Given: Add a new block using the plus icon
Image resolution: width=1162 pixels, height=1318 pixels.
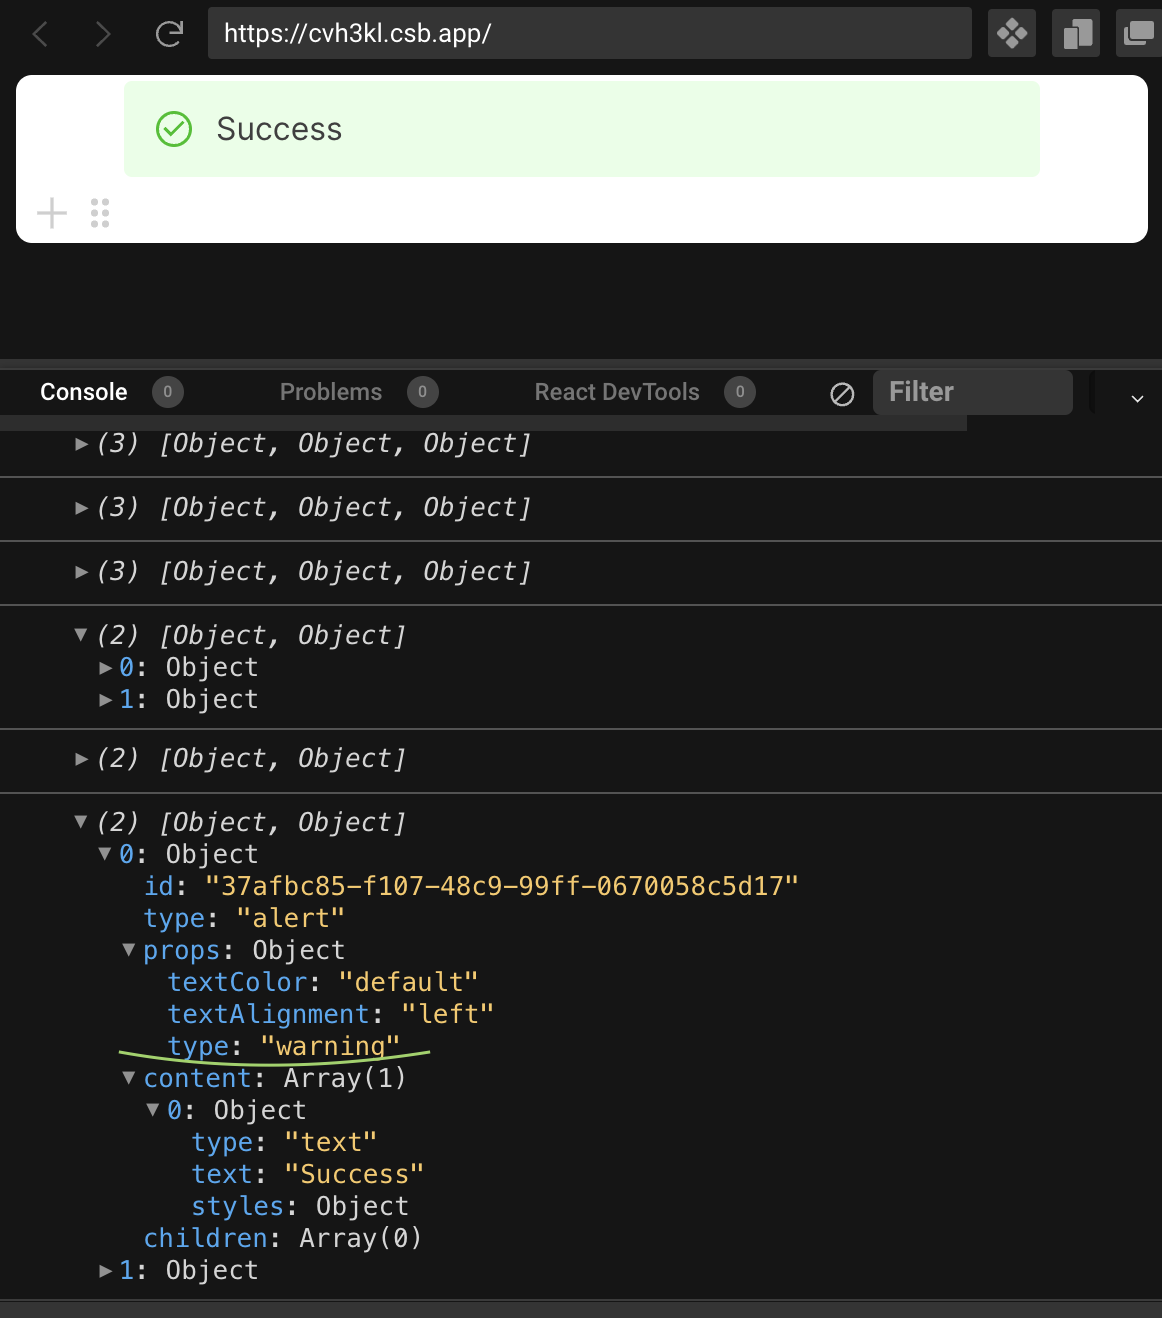Looking at the screenshot, I should click(x=51, y=212).
